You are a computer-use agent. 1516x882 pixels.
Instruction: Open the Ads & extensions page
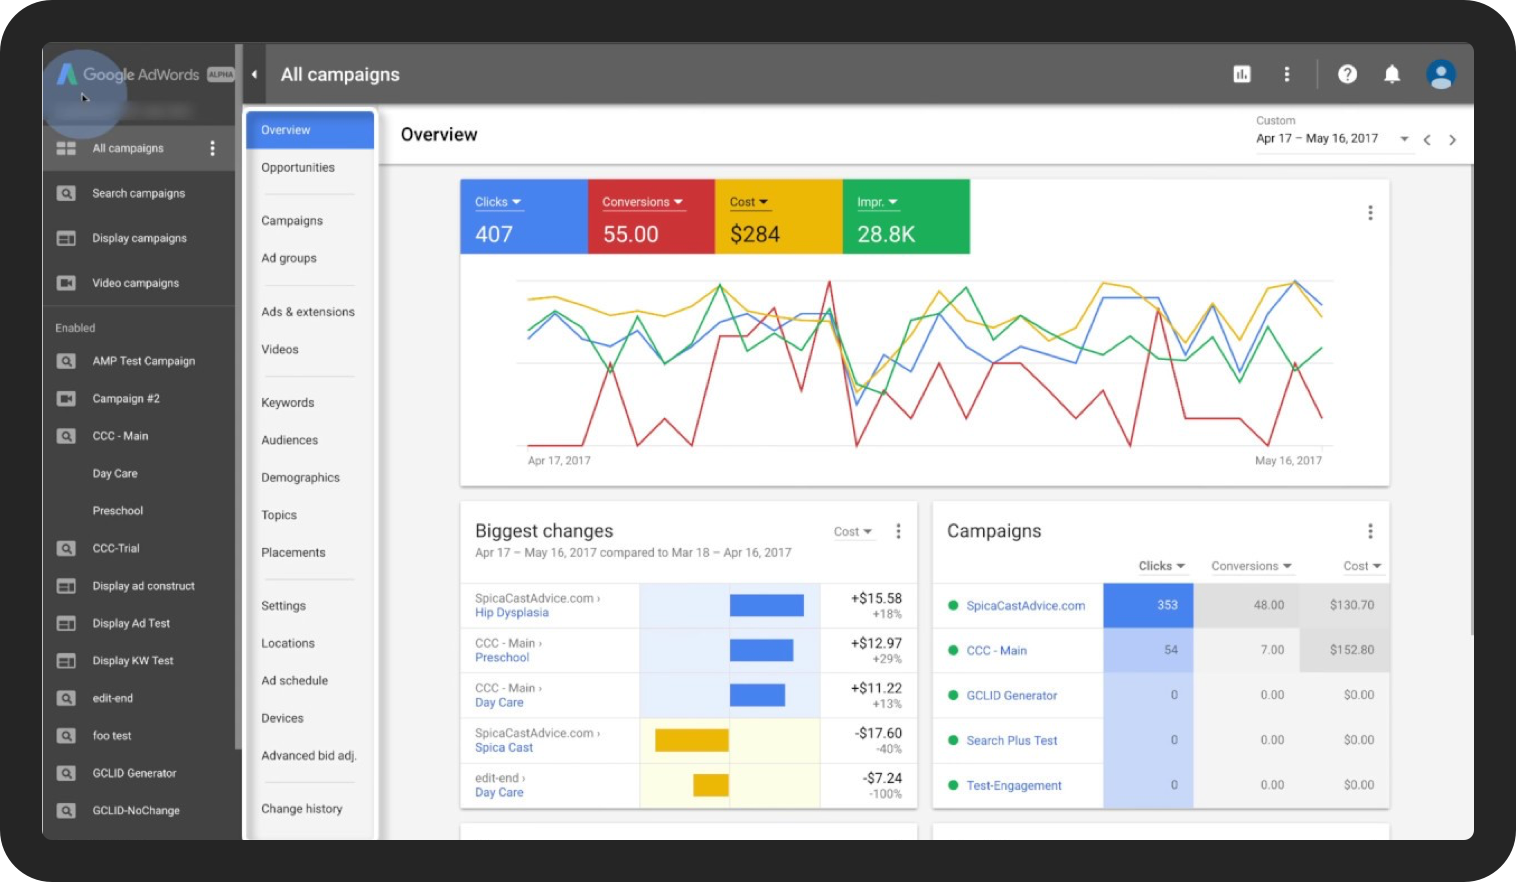coord(308,312)
